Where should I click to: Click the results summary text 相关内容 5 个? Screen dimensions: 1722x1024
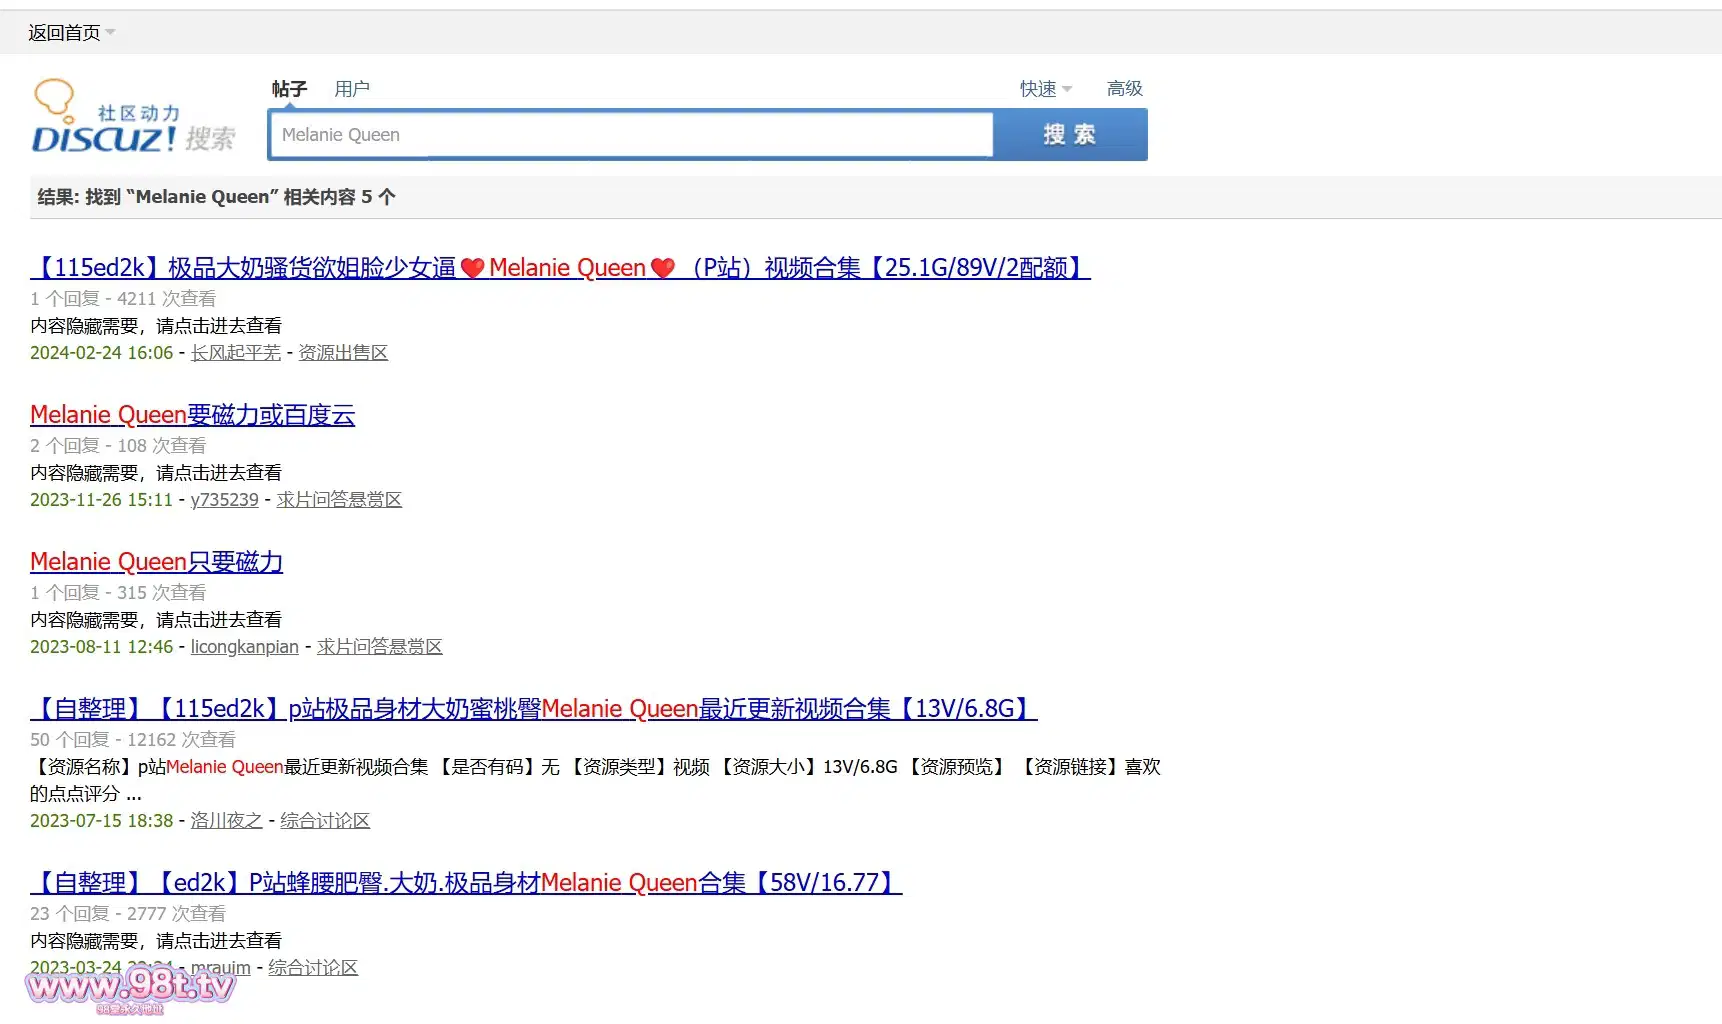click(x=340, y=197)
